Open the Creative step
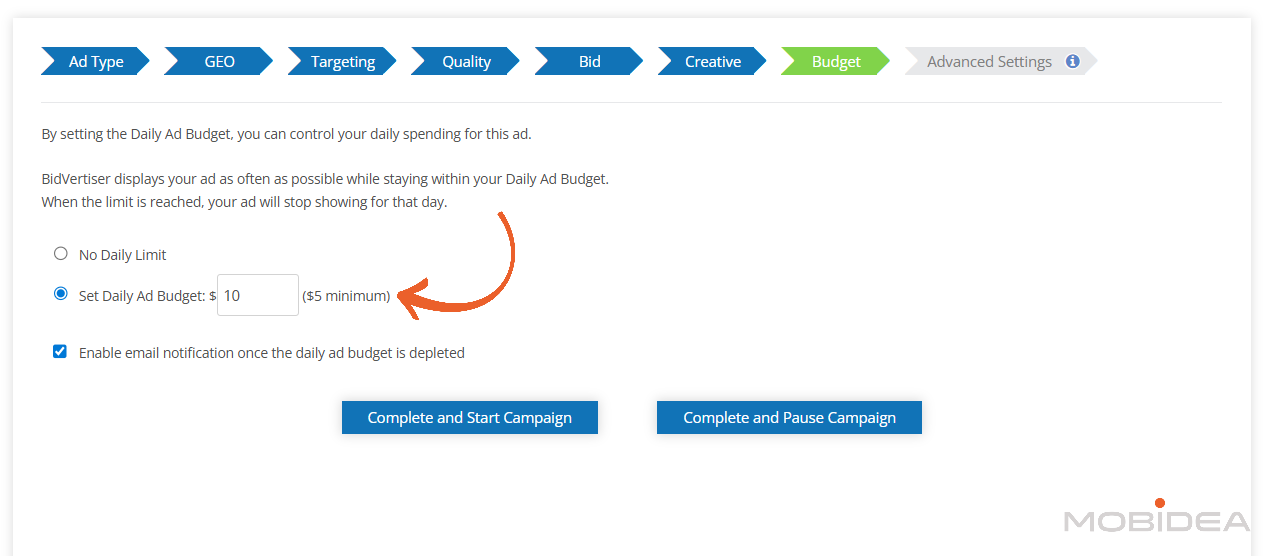 pos(712,62)
